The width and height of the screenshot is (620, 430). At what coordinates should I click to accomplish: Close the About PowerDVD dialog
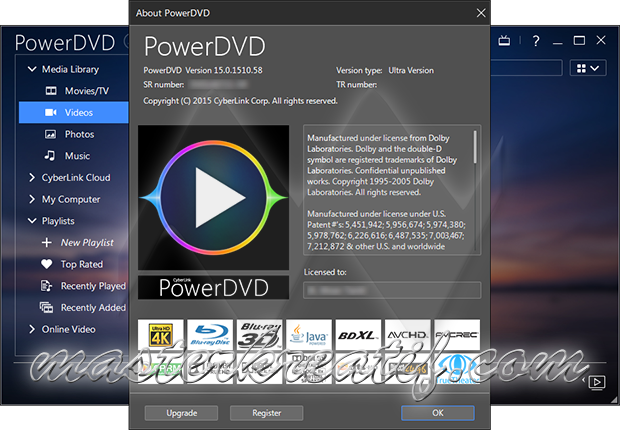[481, 13]
